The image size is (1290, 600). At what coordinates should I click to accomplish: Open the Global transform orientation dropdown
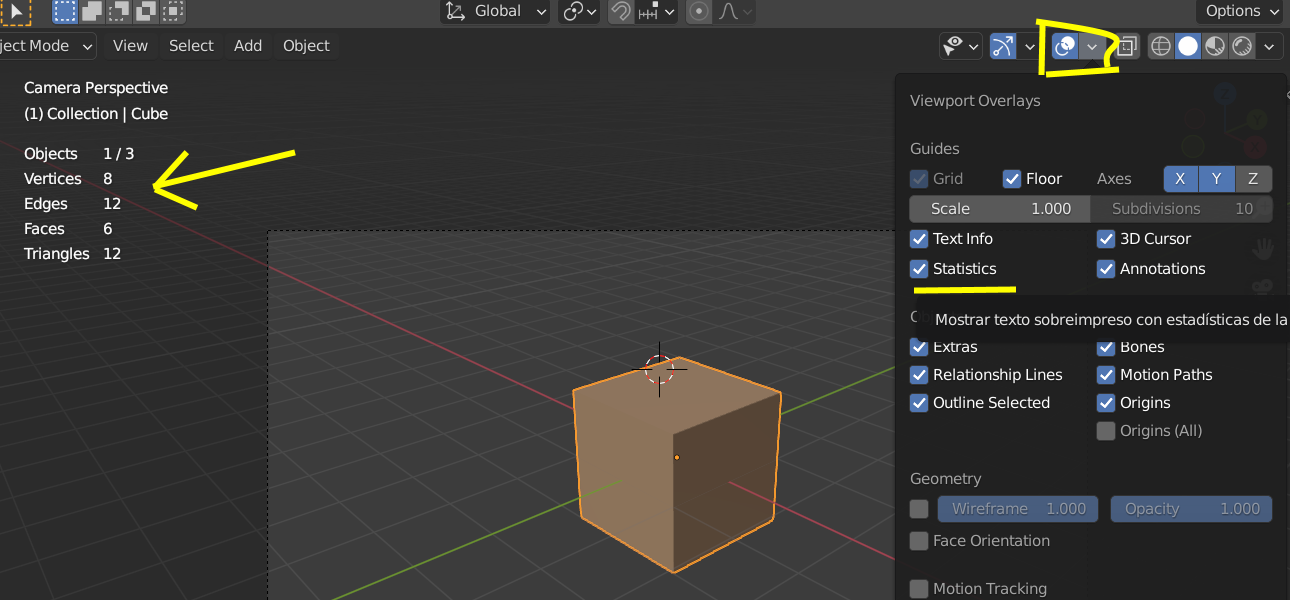494,11
